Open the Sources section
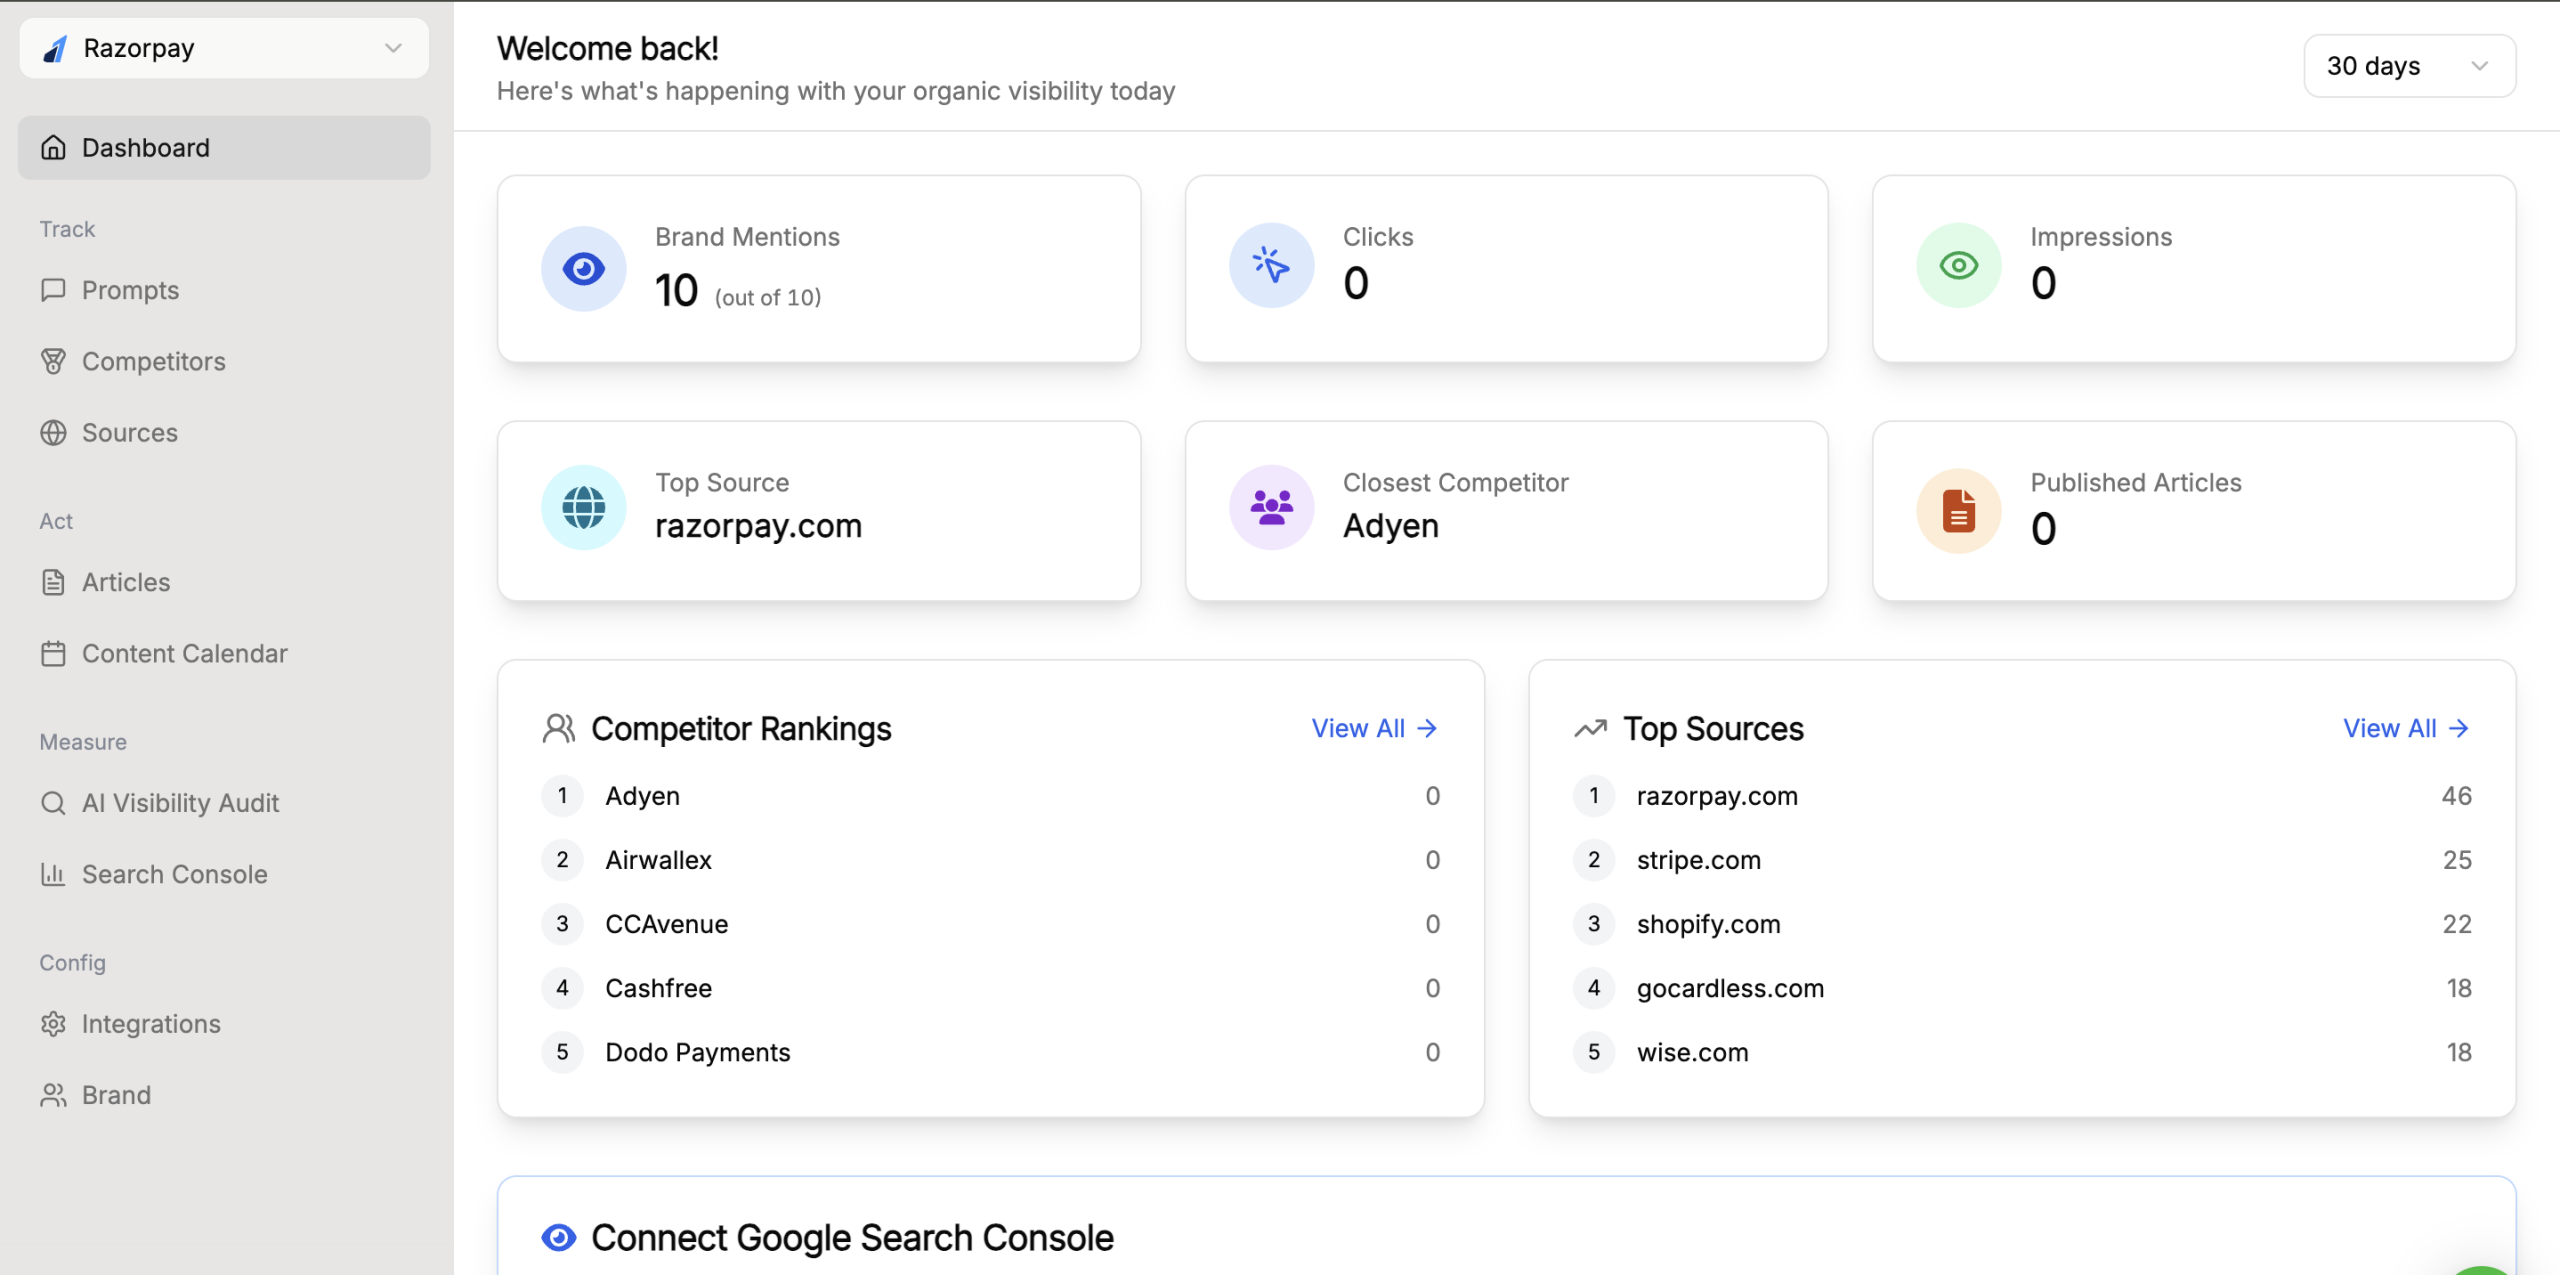Image resolution: width=2560 pixels, height=1275 pixels. click(224, 432)
